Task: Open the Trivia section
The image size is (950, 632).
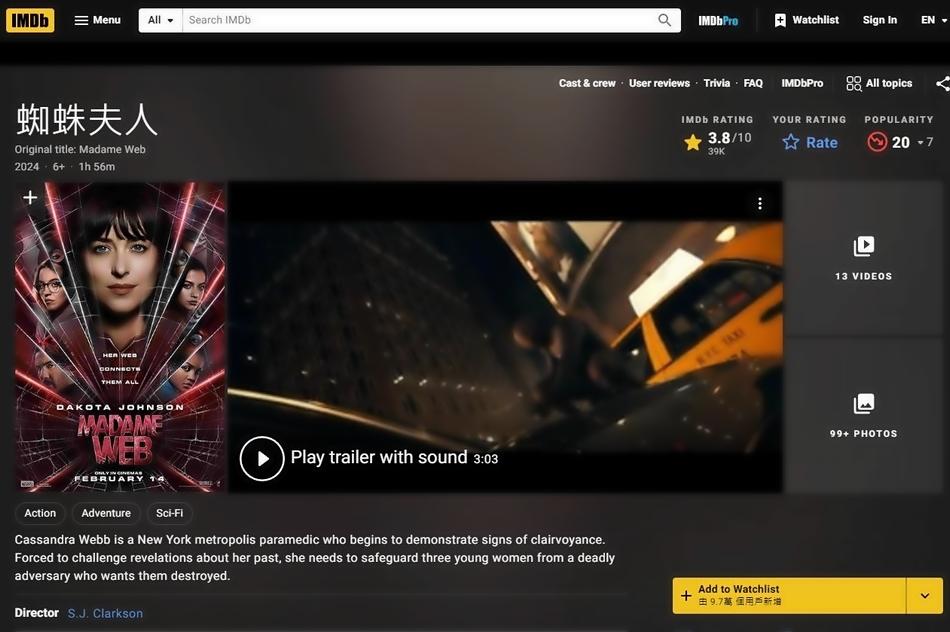Action: (x=717, y=83)
